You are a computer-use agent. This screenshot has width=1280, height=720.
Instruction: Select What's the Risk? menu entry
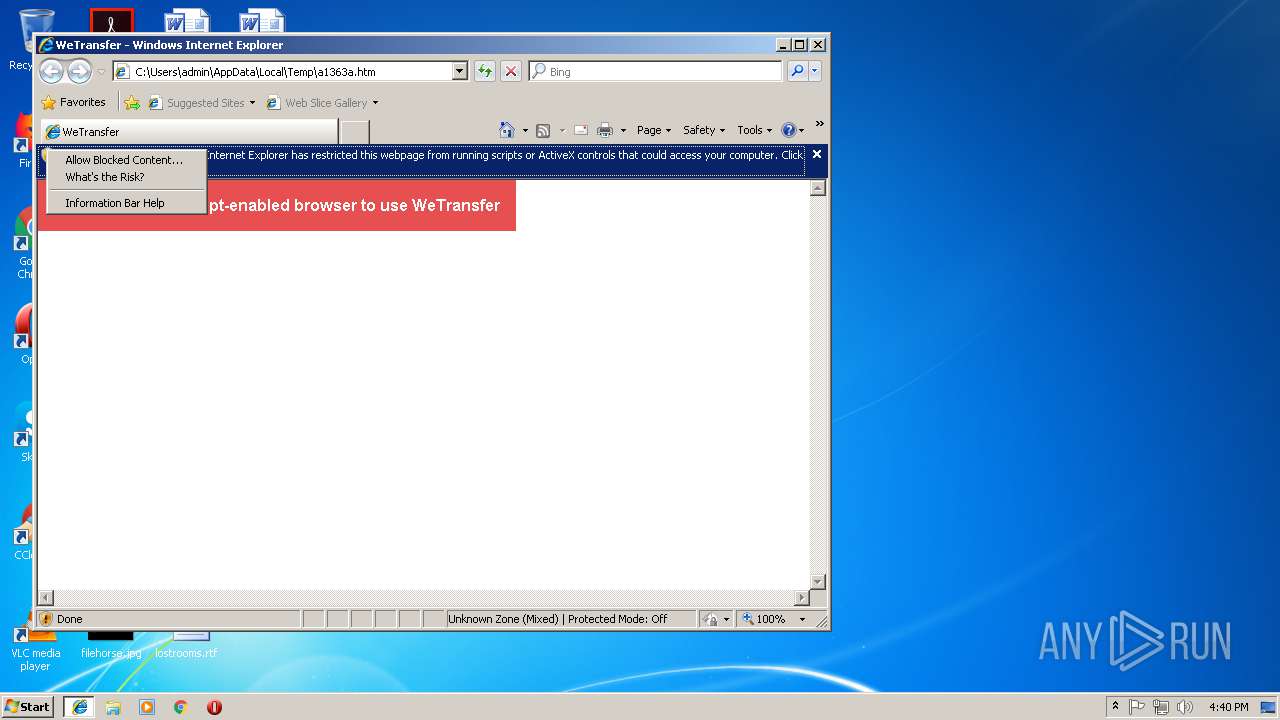point(105,177)
